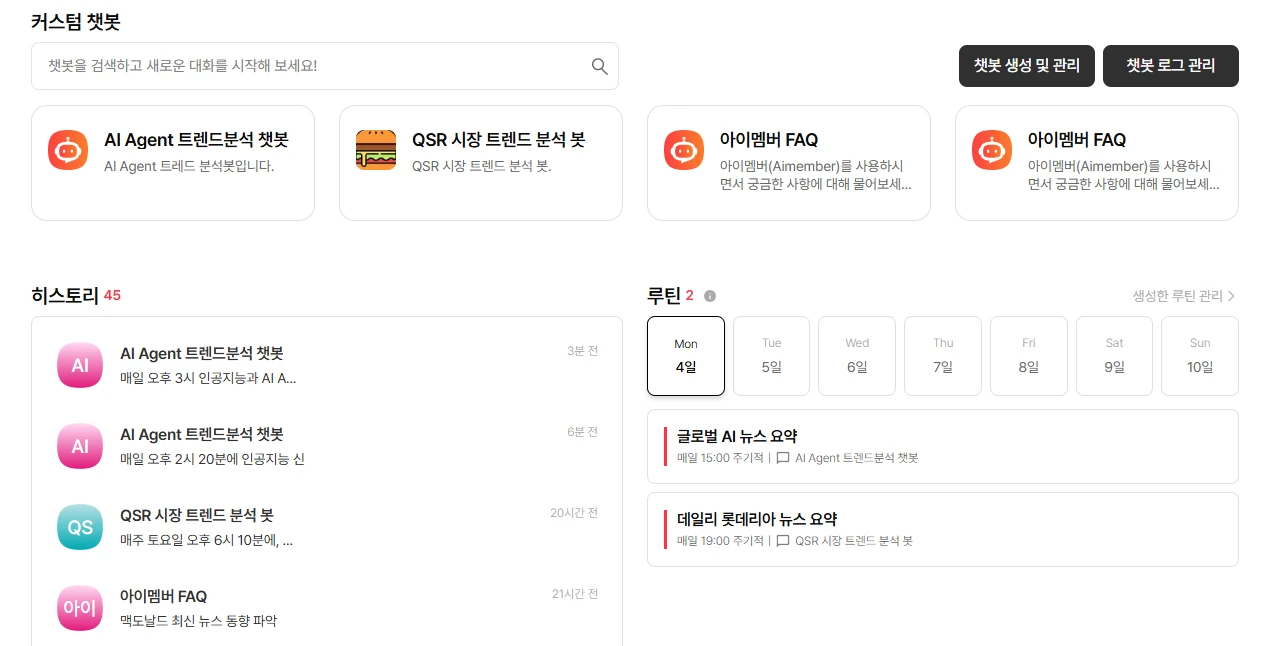Open the third 아이멤버 FAQ chatbot card
1262x646 pixels.
coord(788,162)
